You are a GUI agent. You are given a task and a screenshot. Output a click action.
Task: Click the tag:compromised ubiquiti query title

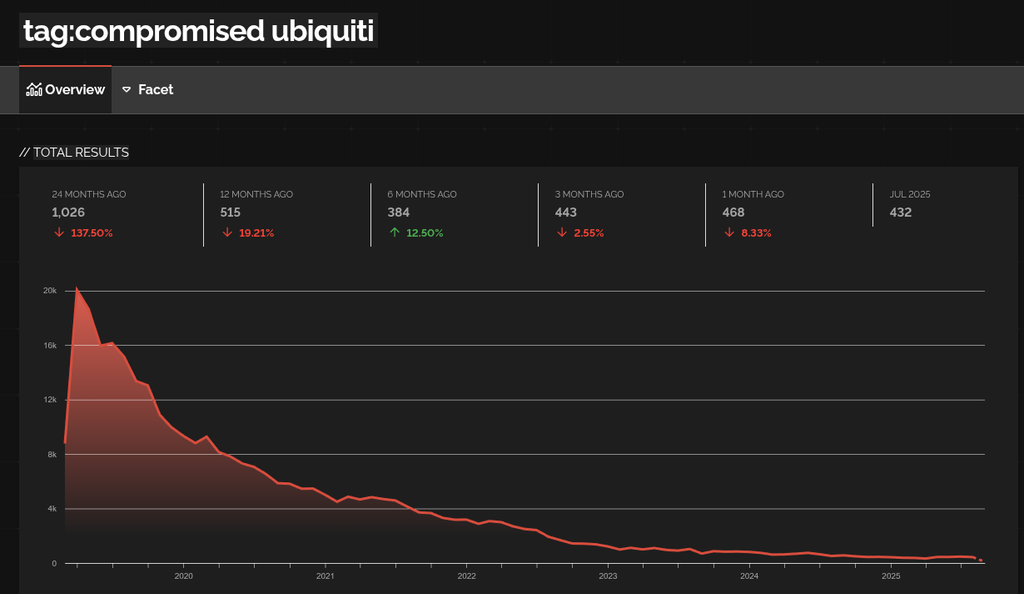coord(198,31)
